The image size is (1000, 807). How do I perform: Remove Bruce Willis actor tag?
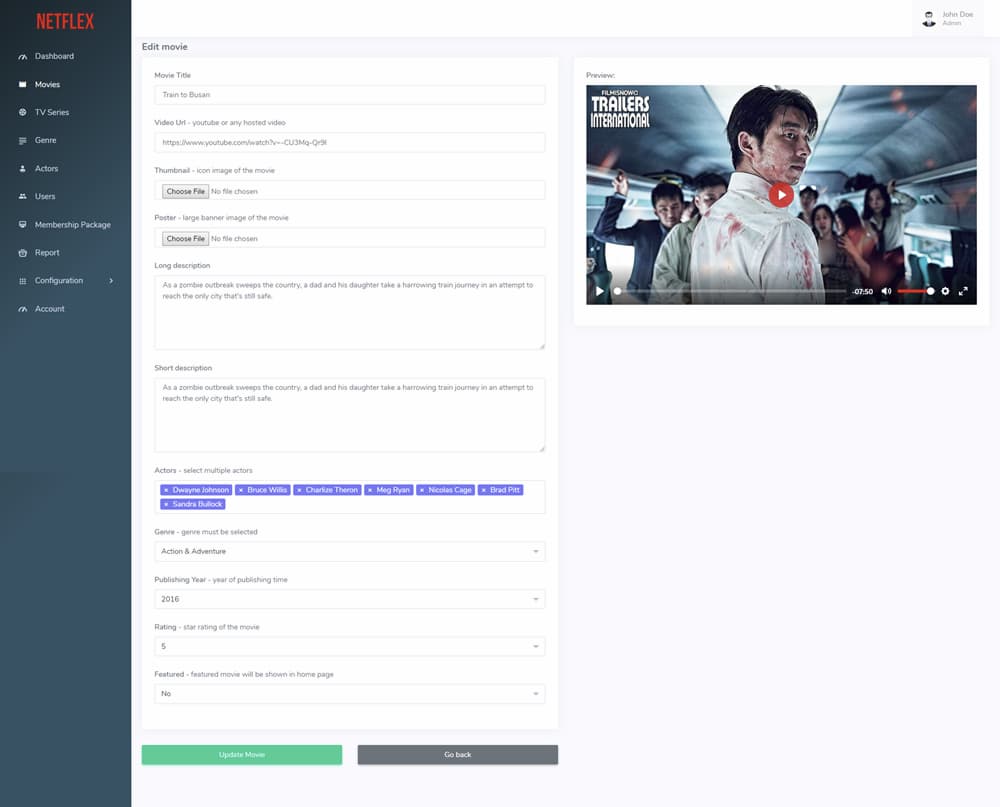[x=240, y=490]
